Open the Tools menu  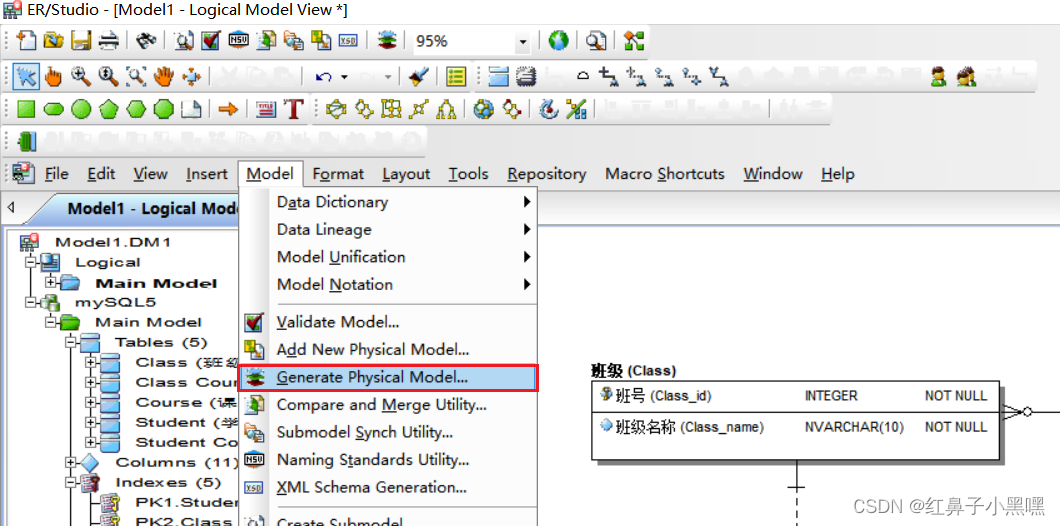pos(468,174)
